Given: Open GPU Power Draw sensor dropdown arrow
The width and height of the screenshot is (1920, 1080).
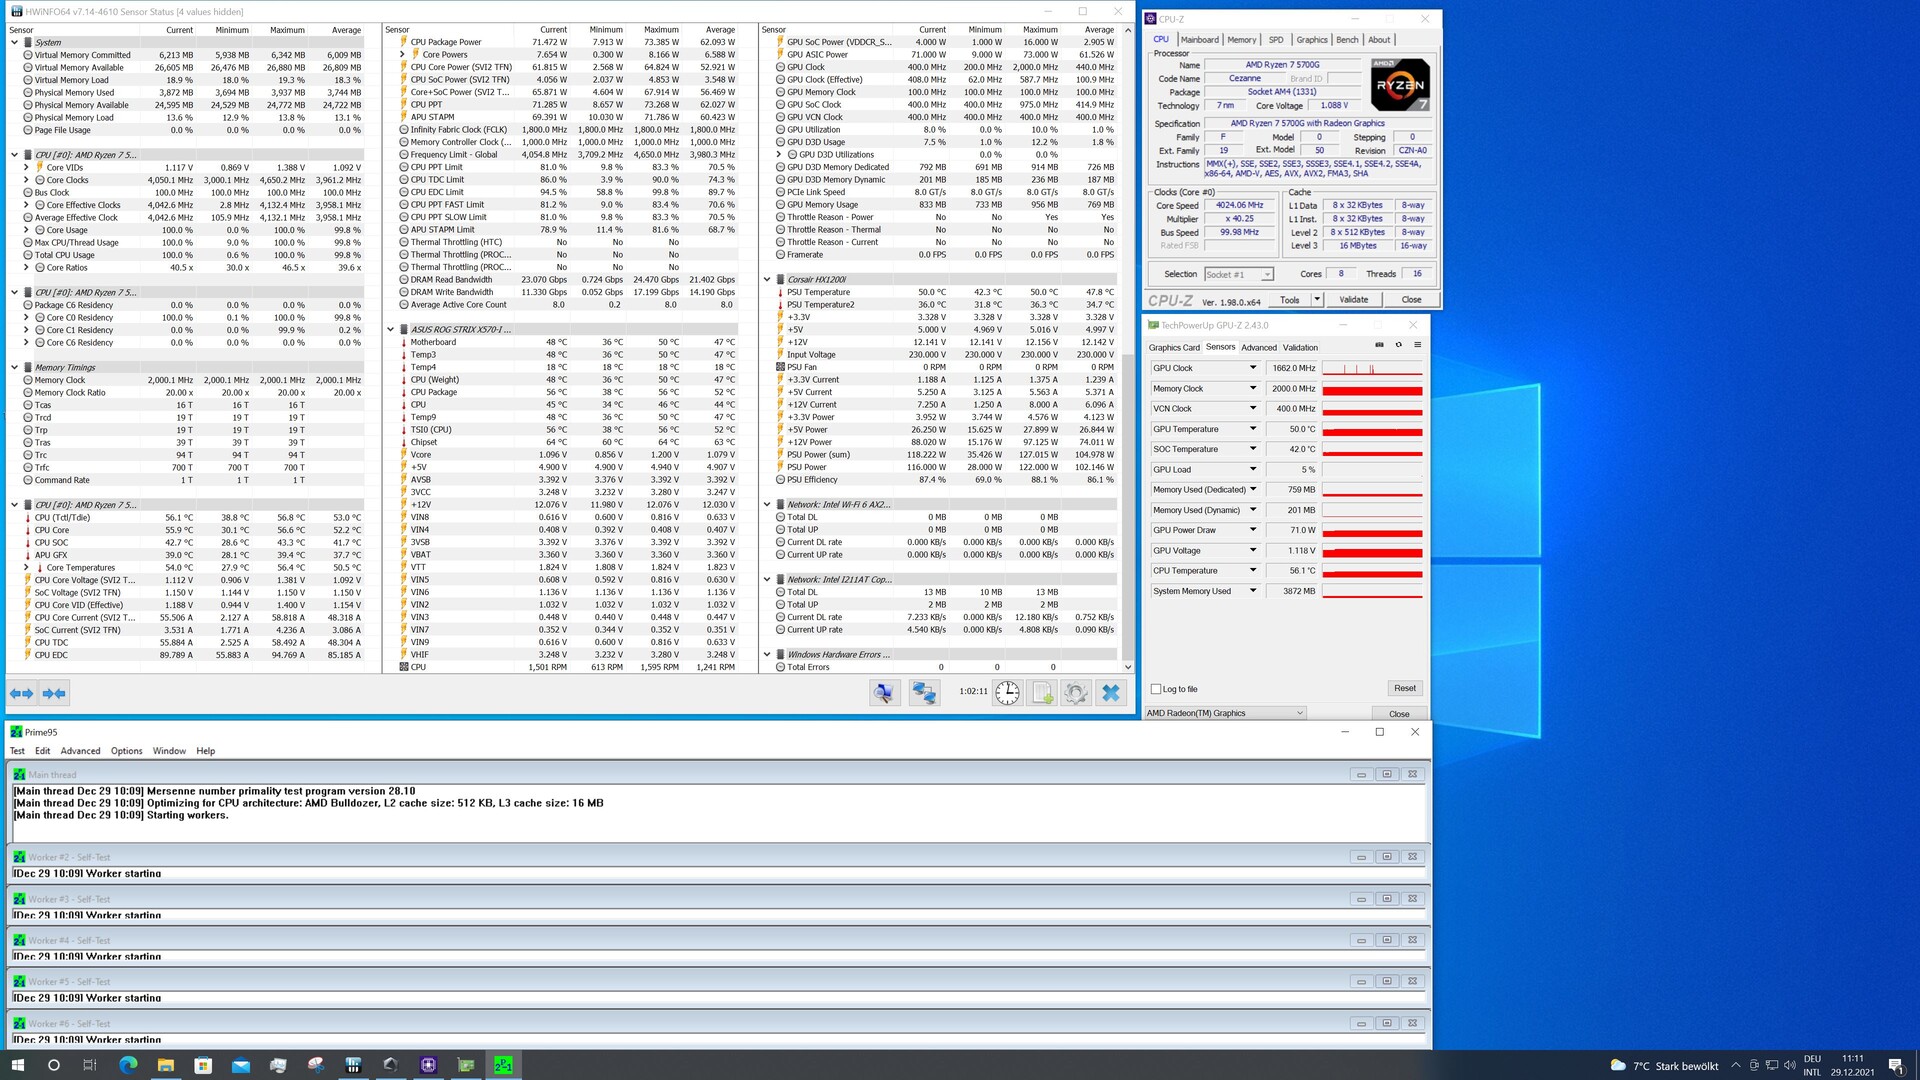Looking at the screenshot, I should pyautogui.click(x=1252, y=530).
